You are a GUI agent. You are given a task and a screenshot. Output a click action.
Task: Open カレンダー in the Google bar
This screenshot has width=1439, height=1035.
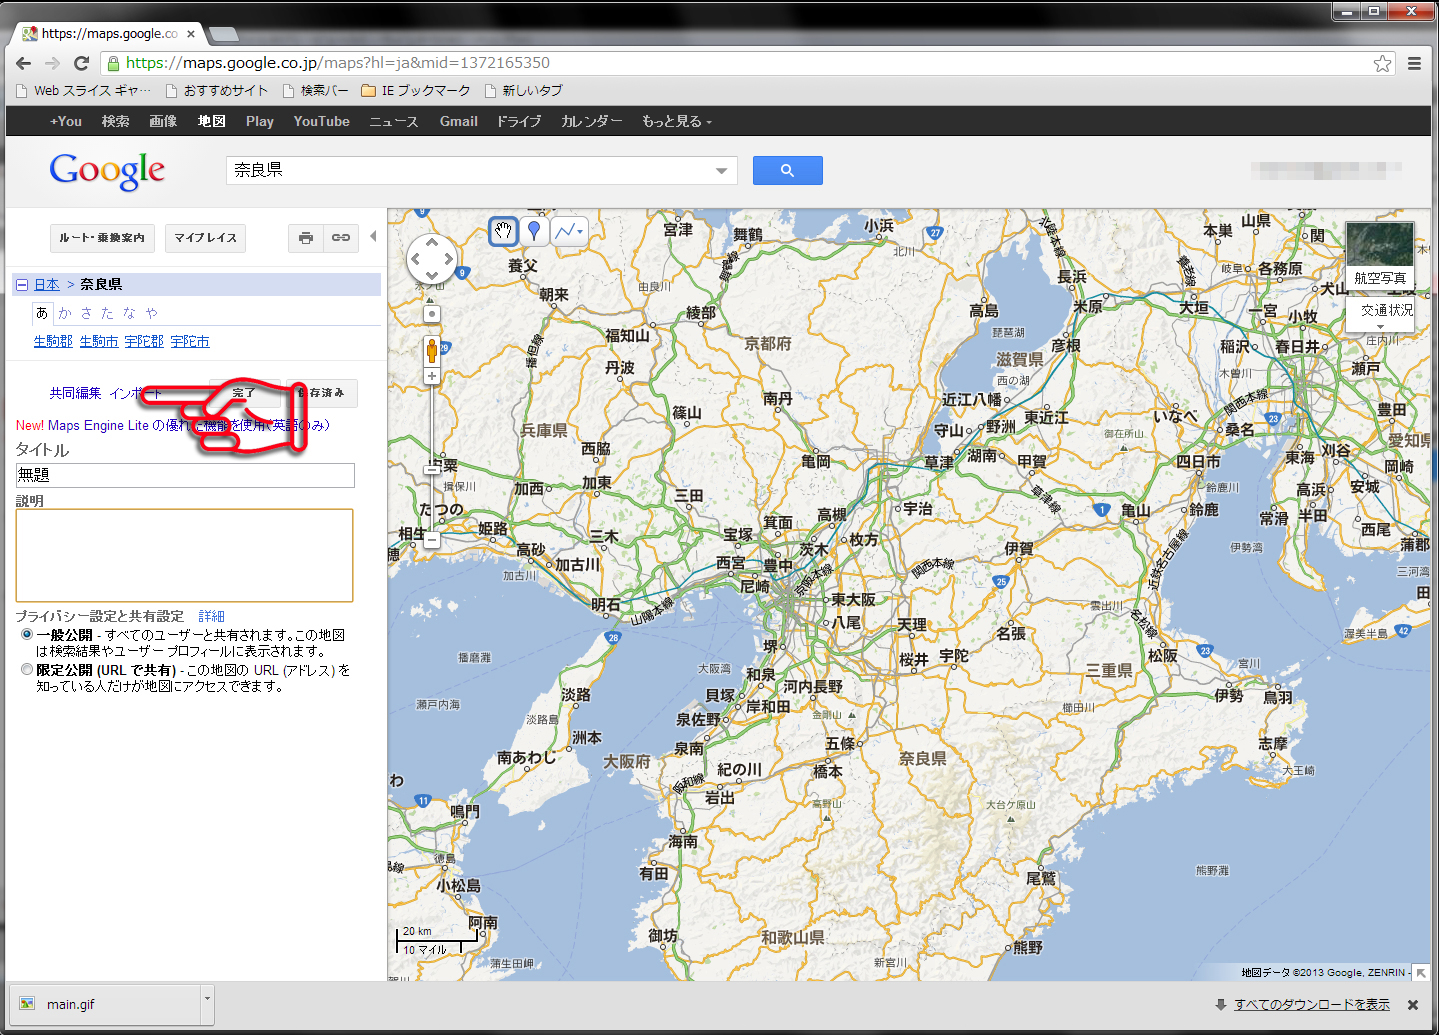pyautogui.click(x=592, y=122)
